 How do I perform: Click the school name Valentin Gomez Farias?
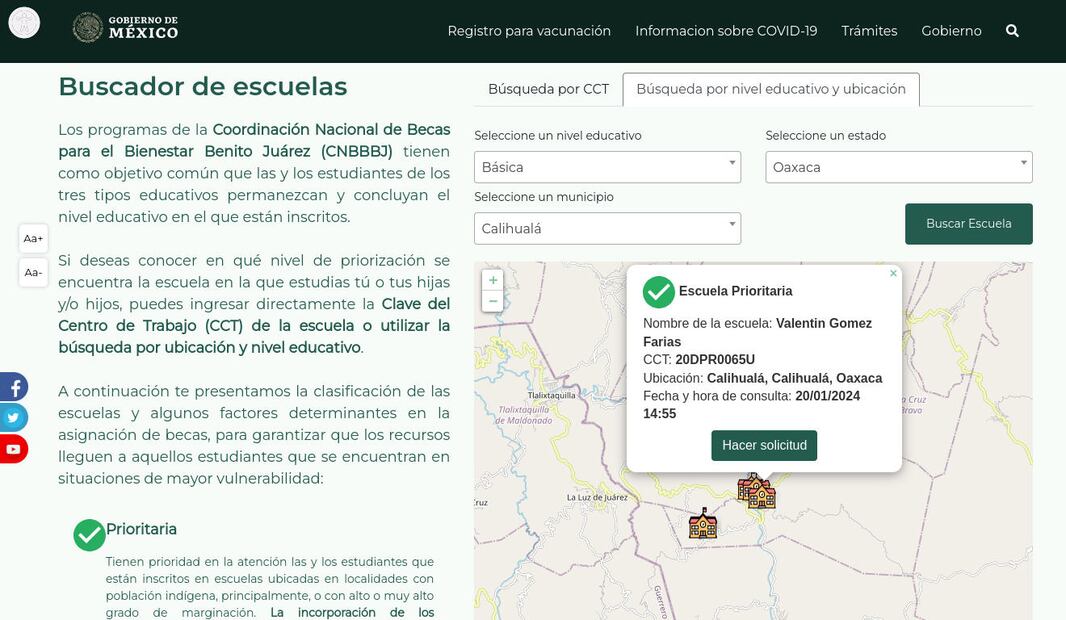click(757, 332)
